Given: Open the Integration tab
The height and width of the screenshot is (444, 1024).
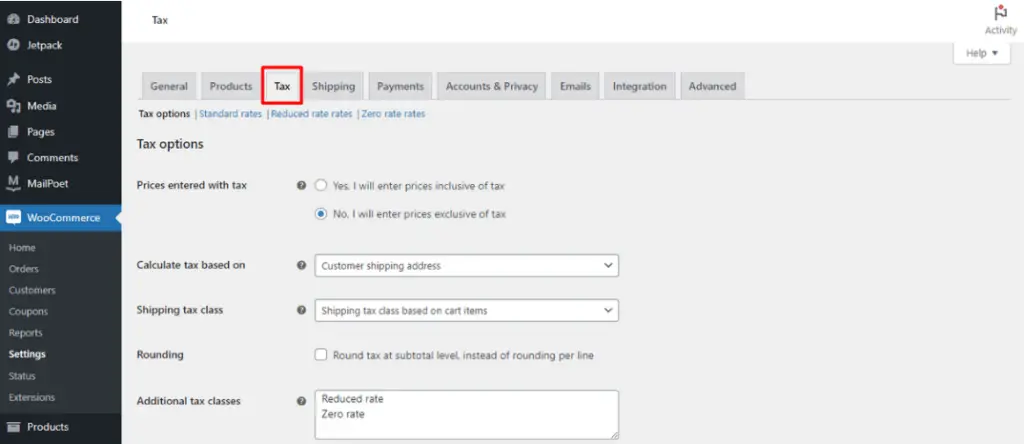Looking at the screenshot, I should tap(639, 86).
